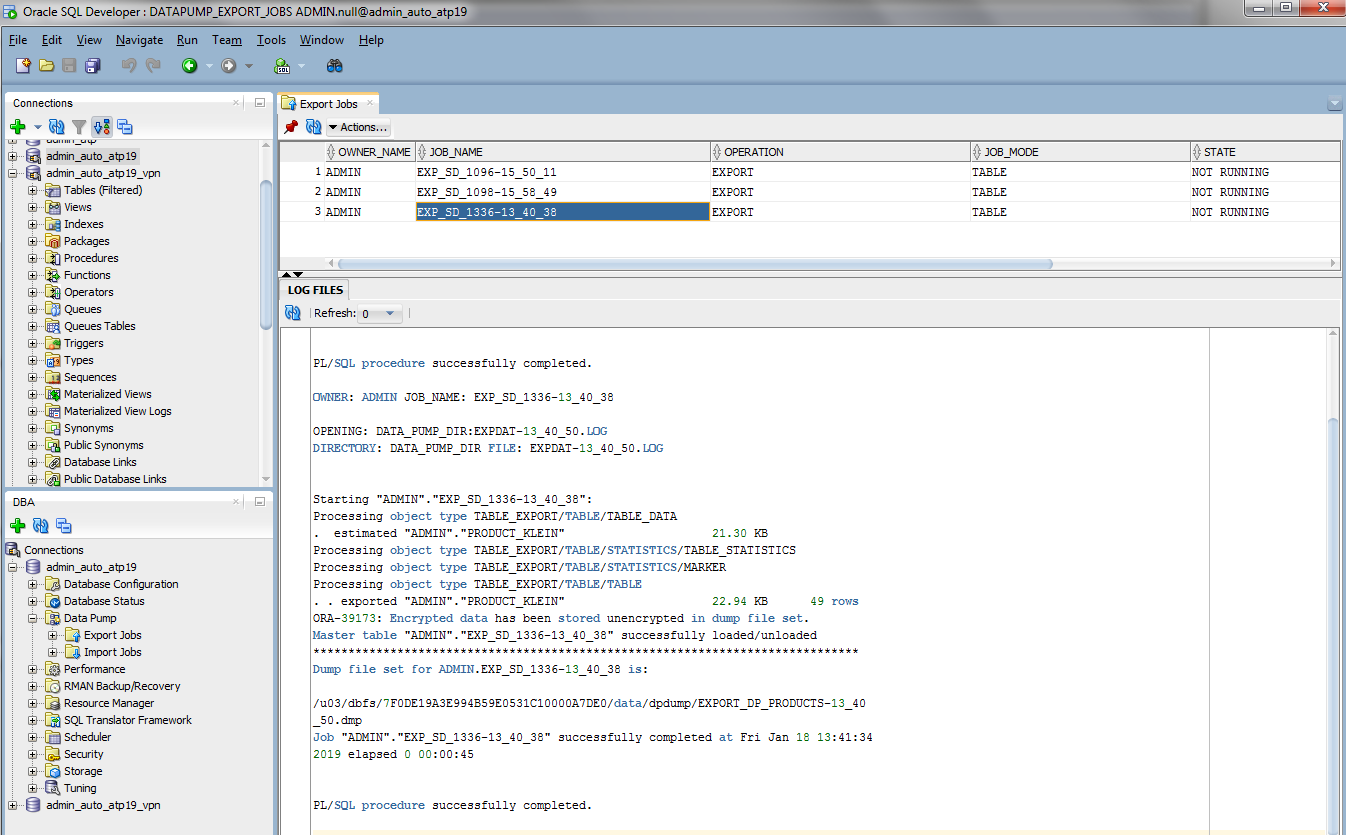Image resolution: width=1346 pixels, height=835 pixels.
Task: Toggle the red pin freeze view icon
Action: [x=291, y=127]
